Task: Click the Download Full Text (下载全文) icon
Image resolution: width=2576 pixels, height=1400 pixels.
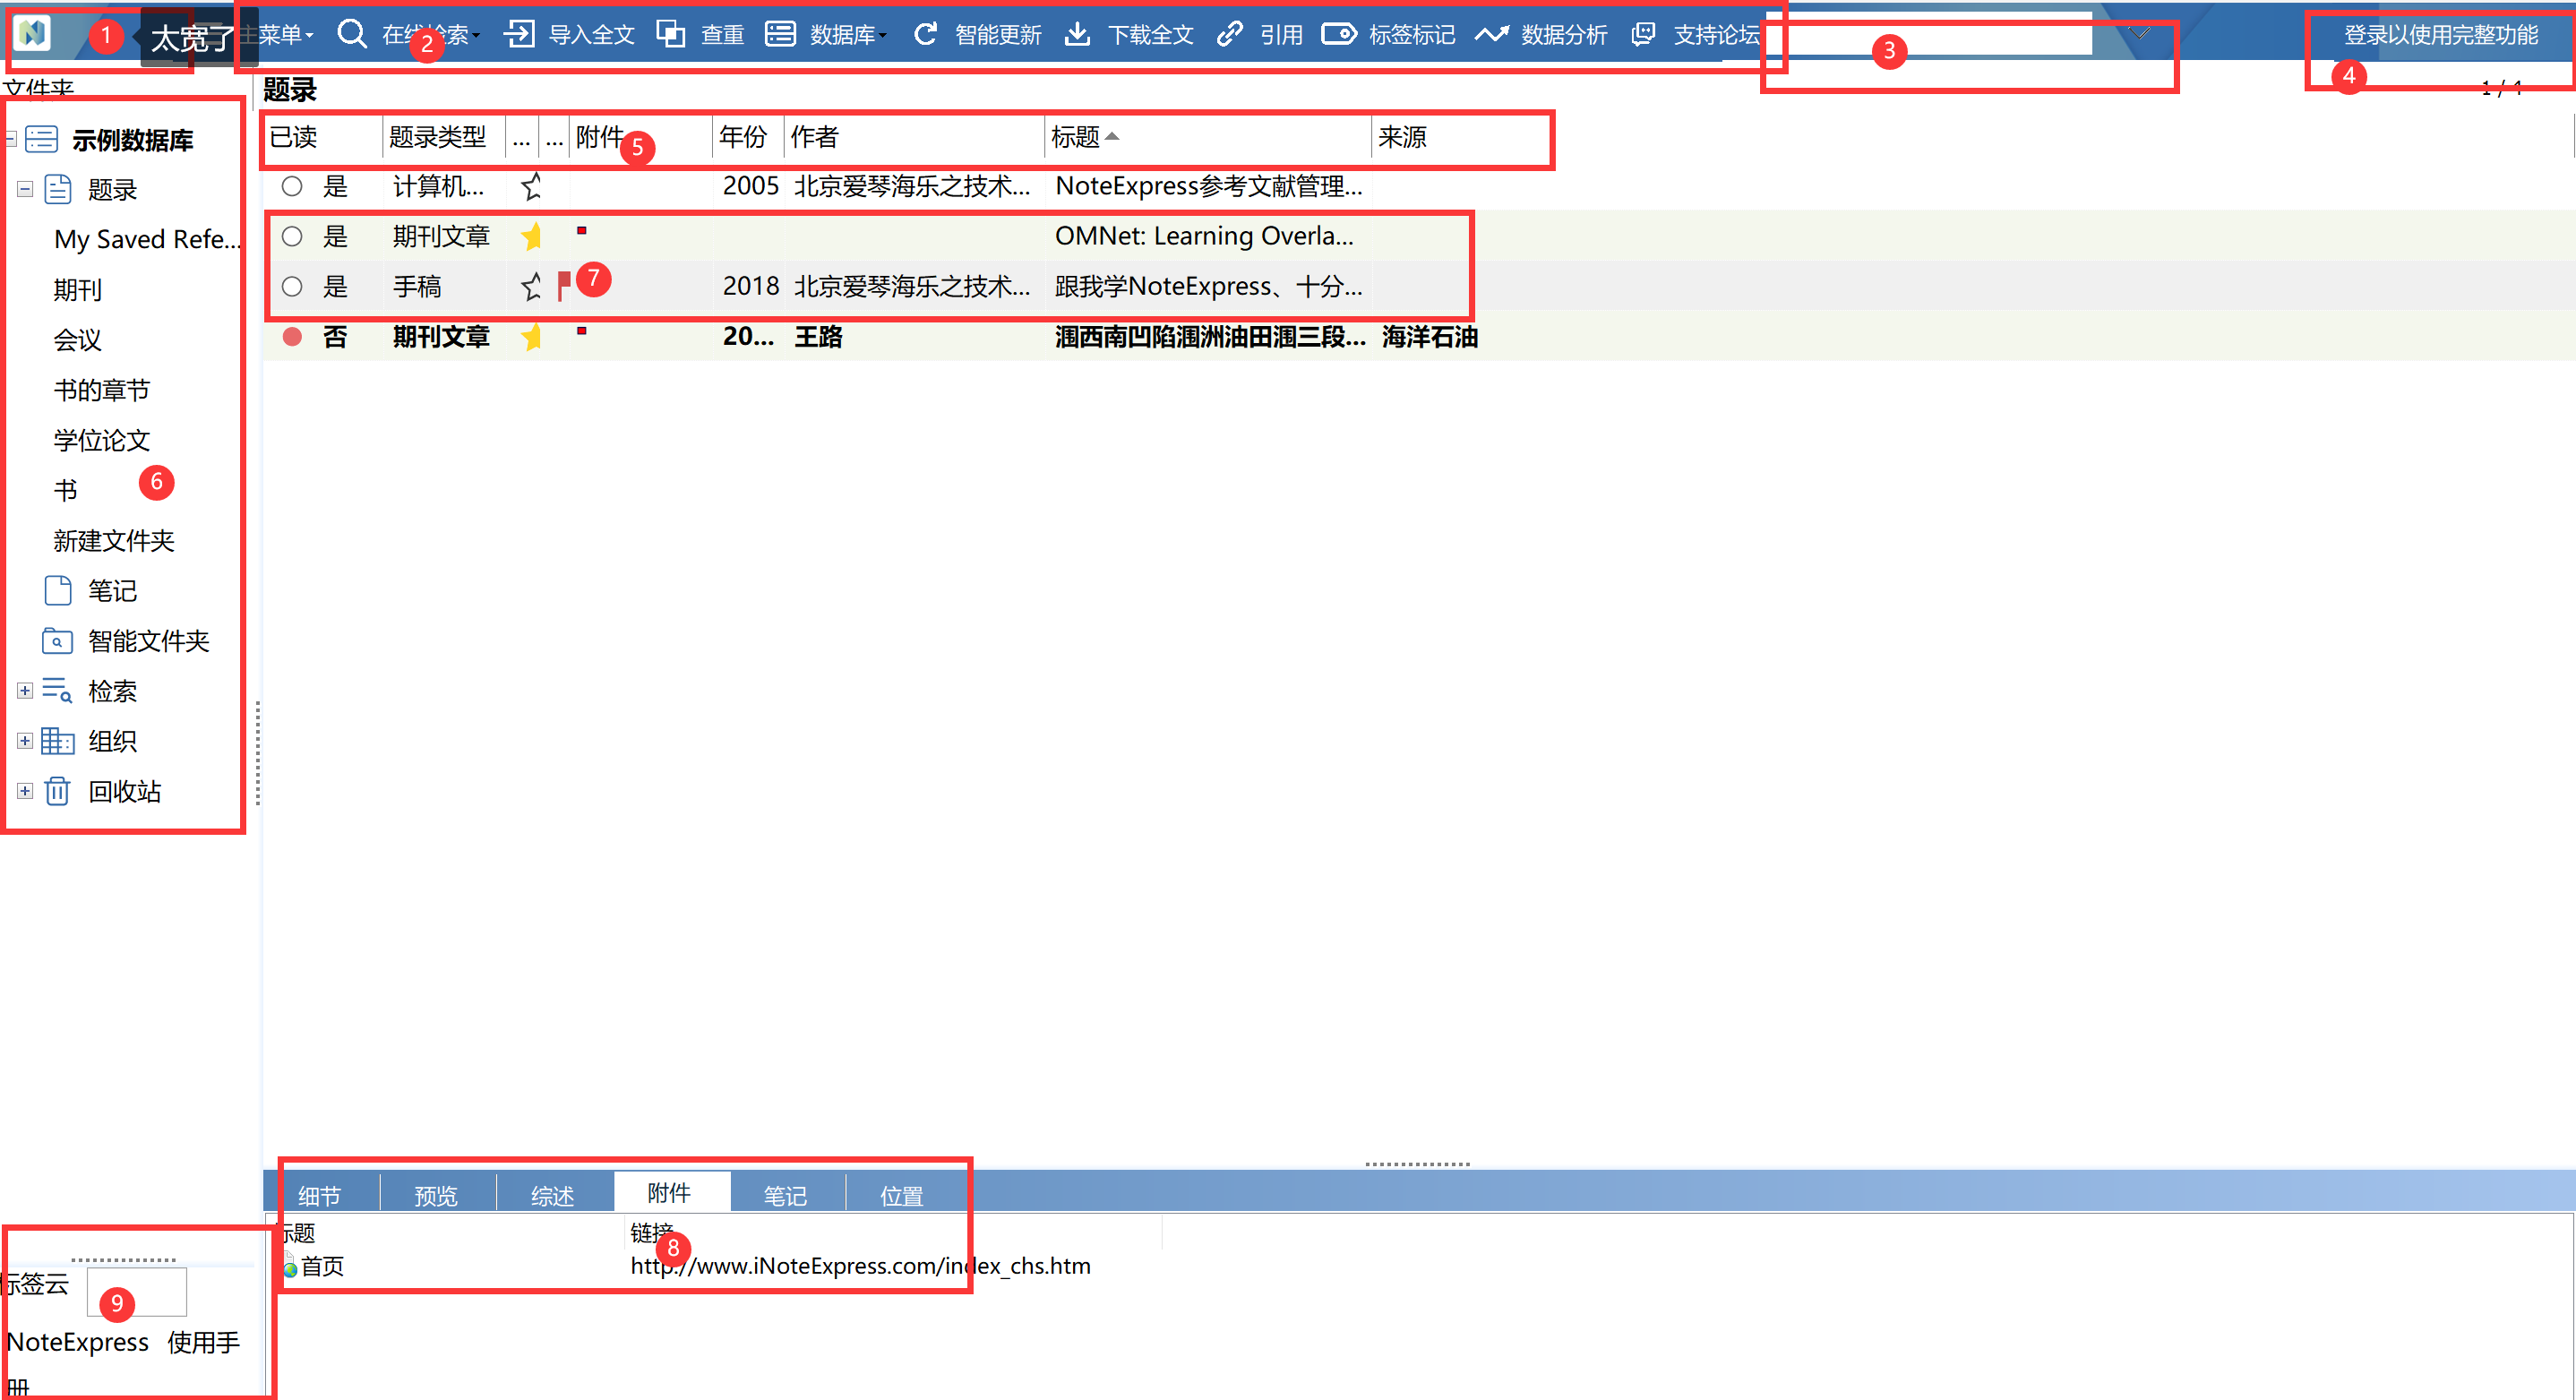Action: pos(1077,34)
